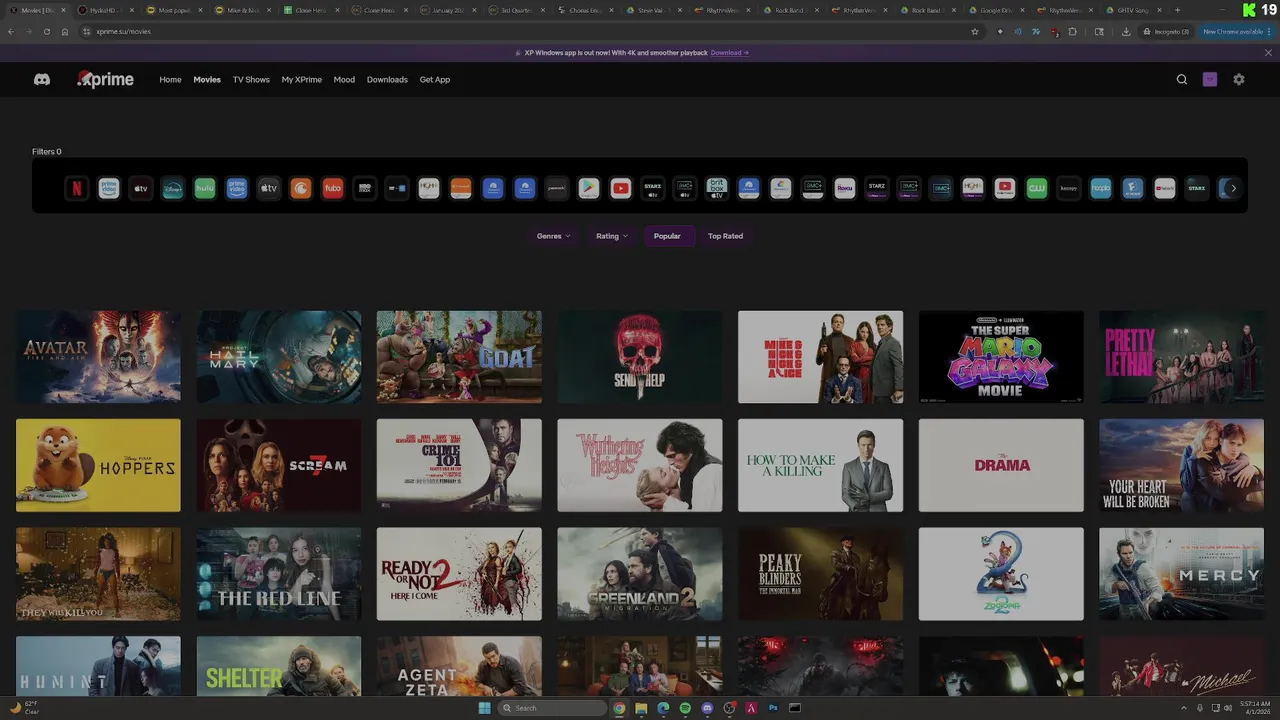The width and height of the screenshot is (1280, 720).
Task: Open the browser downloads icon
Action: click(1126, 31)
